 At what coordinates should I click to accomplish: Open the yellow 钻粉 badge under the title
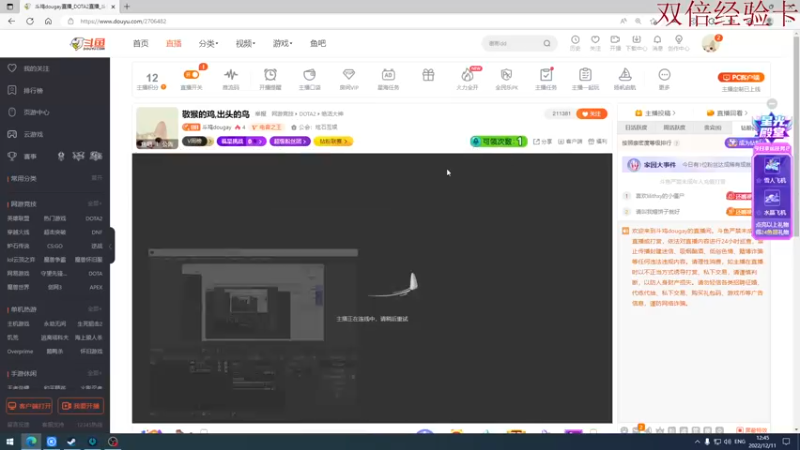333,141
